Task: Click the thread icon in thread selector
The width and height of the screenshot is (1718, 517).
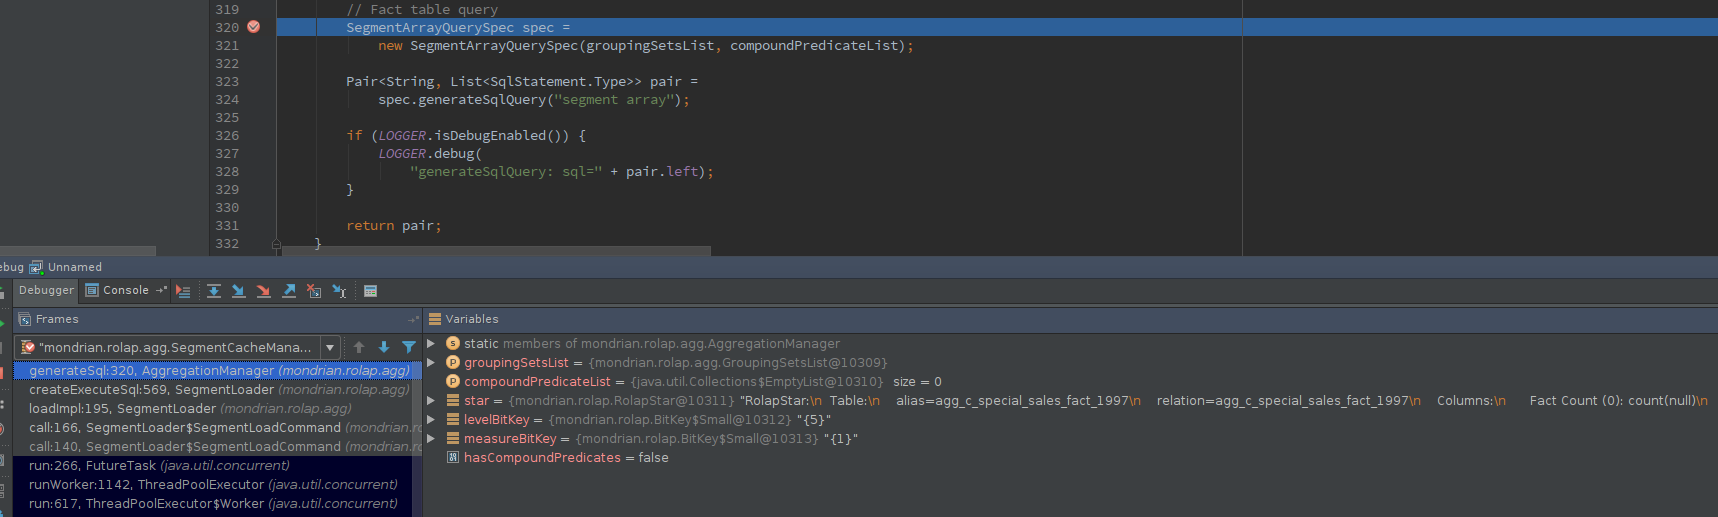Action: pos(28,347)
